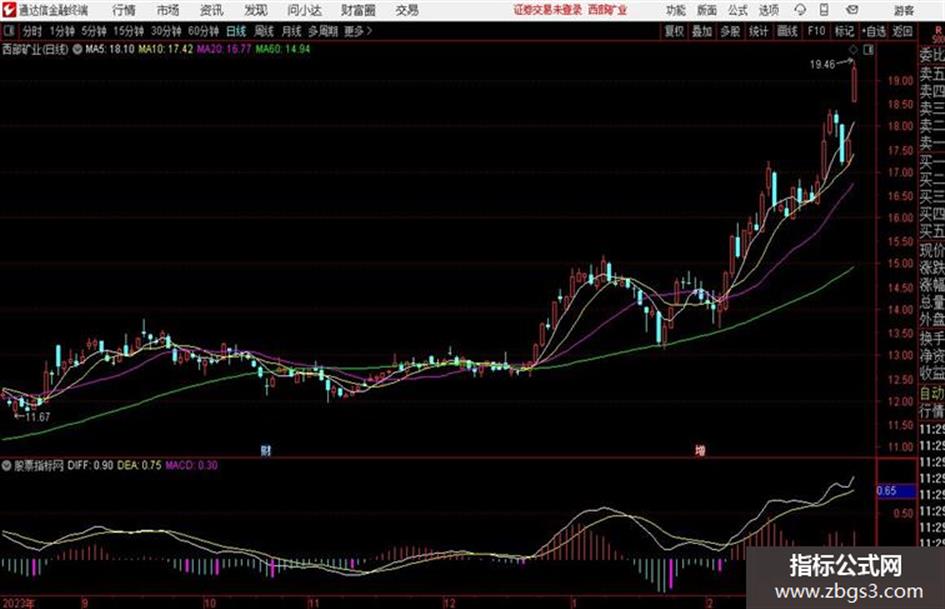Switch to 15分钟 period tab

tap(129, 31)
